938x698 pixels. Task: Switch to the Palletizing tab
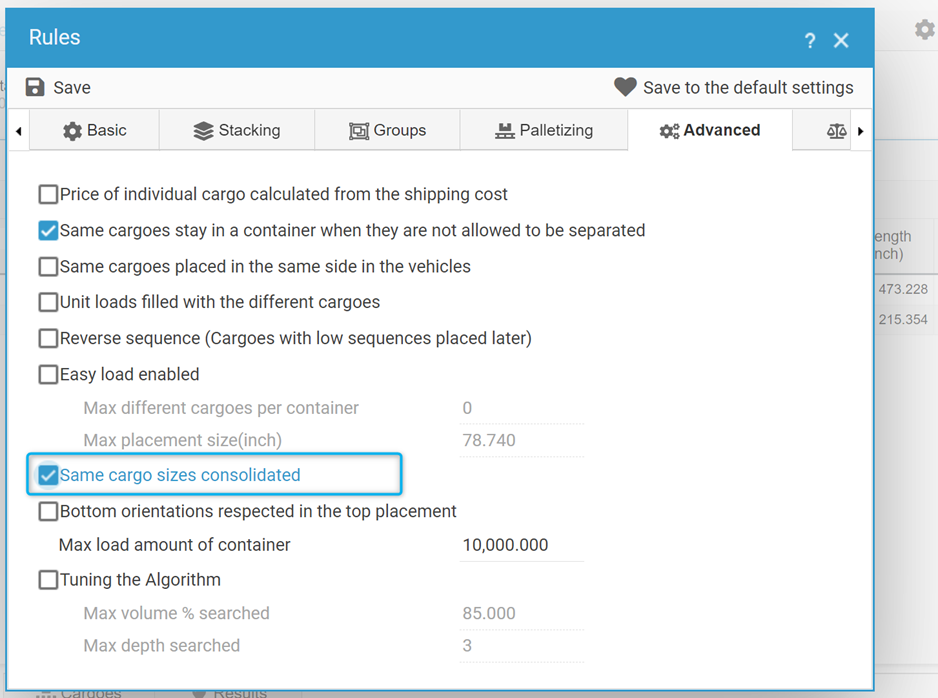point(544,130)
